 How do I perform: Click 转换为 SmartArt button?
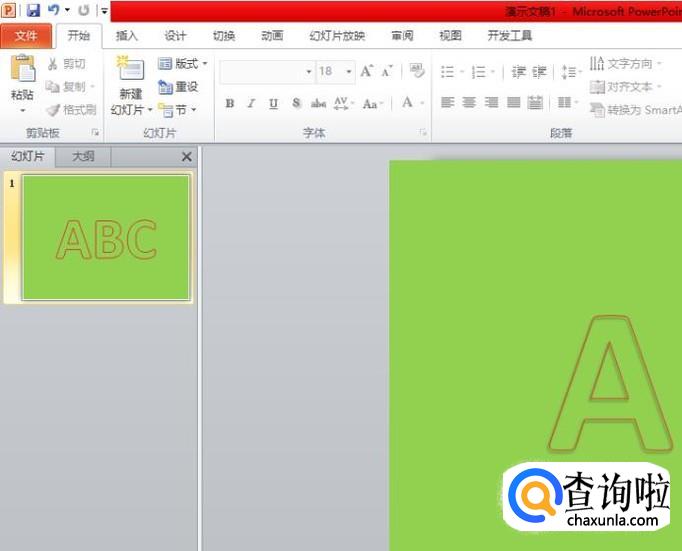tap(635, 110)
